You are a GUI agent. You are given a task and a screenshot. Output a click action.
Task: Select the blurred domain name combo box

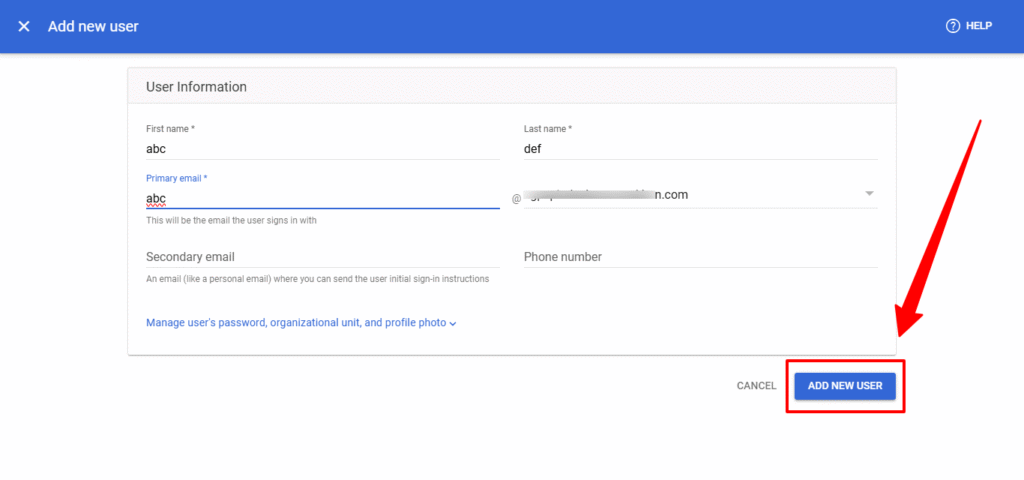coord(690,195)
